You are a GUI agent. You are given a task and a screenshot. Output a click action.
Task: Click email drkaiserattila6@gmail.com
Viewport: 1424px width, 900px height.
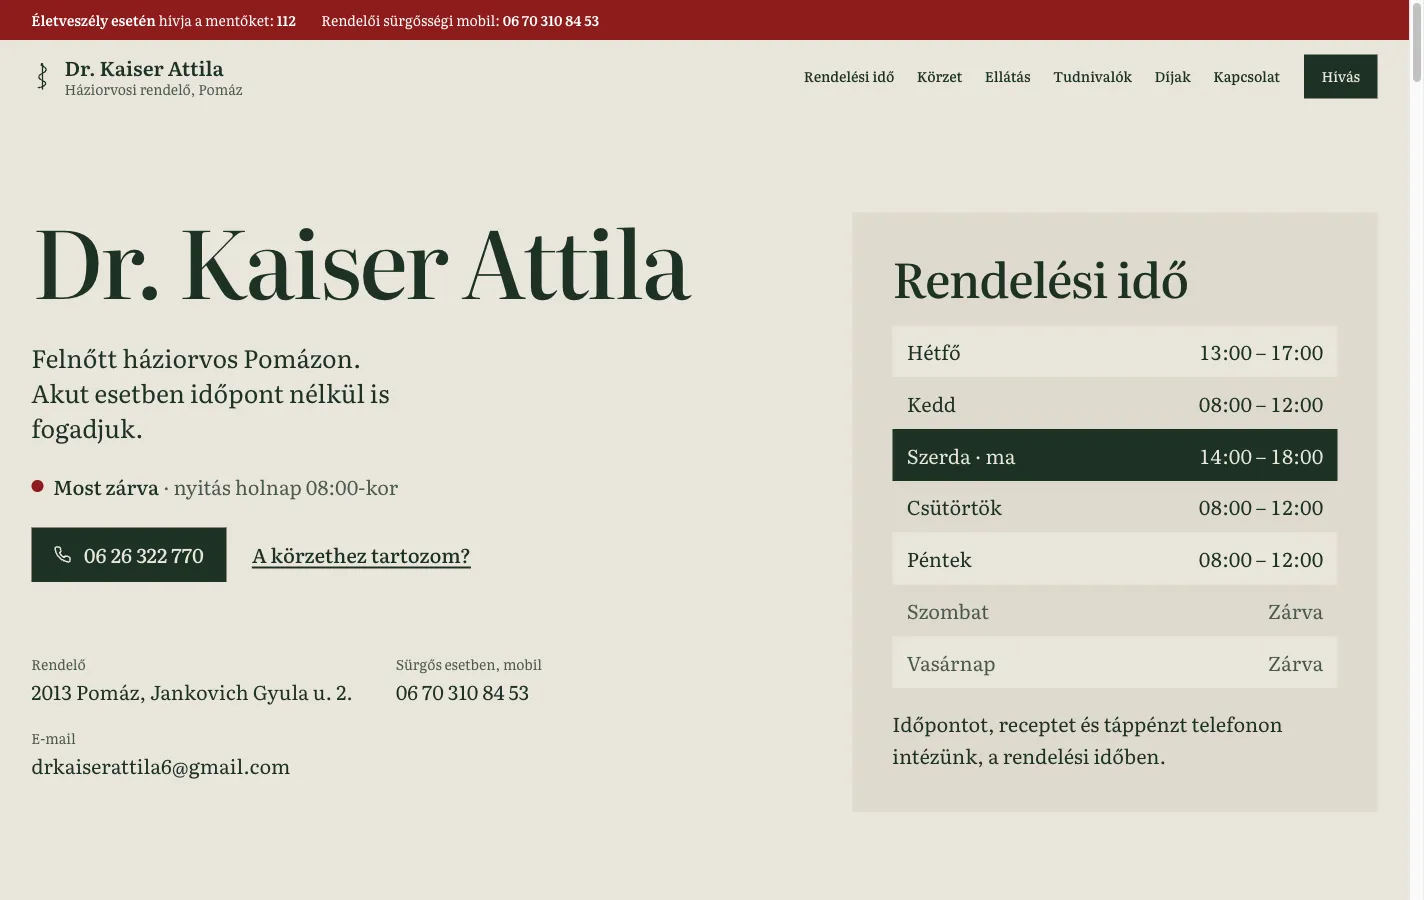coord(160,767)
